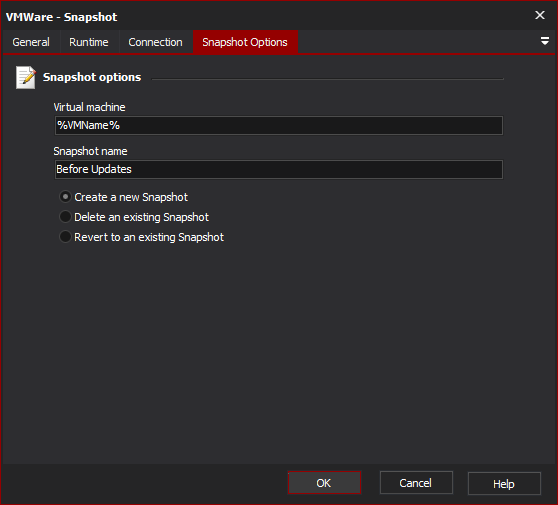Click the Snapshot options section heading
The width and height of the screenshot is (558, 505).
pos(92,77)
